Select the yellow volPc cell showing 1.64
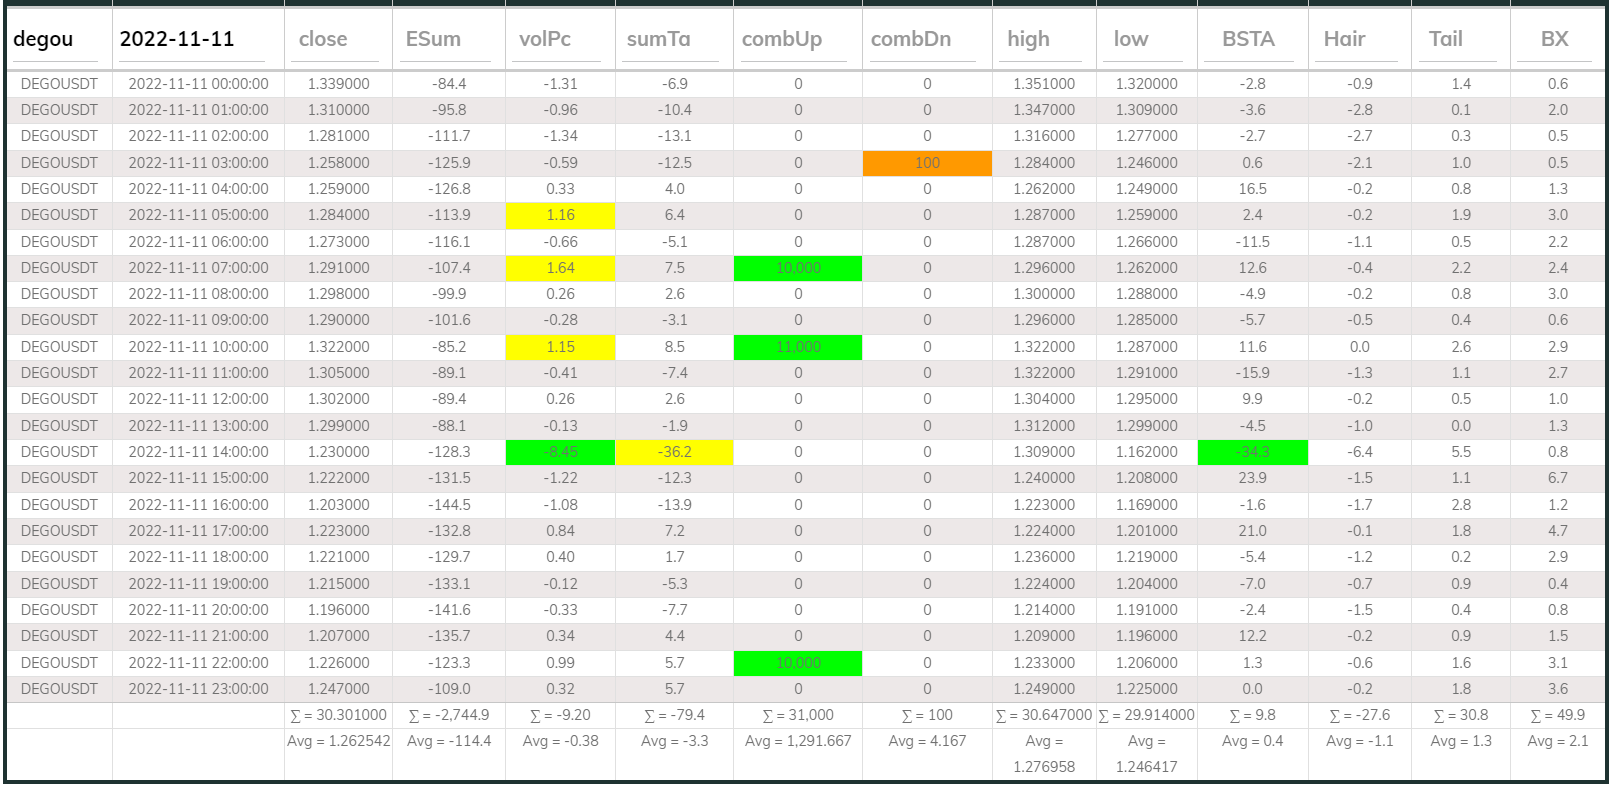This screenshot has height=785, width=1611. 560,268
